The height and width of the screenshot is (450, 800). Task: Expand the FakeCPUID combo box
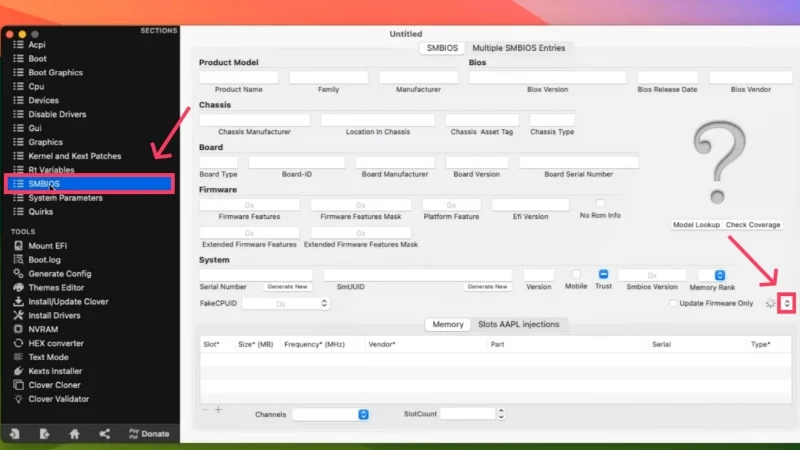(x=324, y=303)
